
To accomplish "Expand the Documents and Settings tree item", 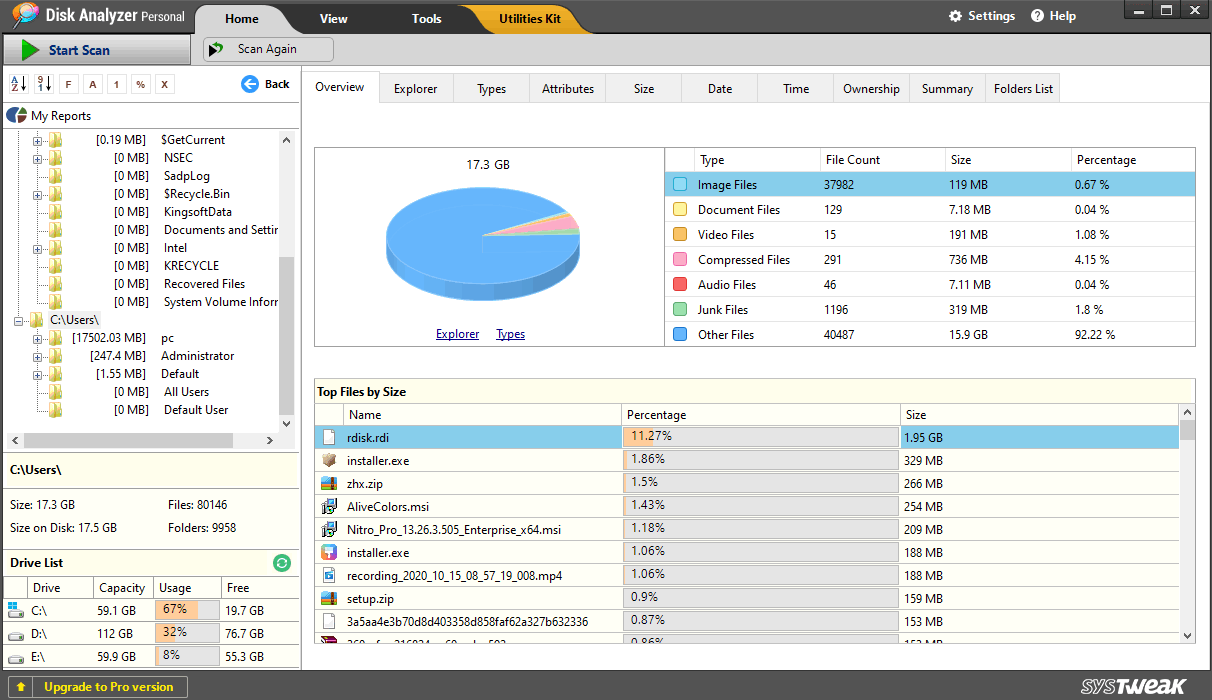I will pyautogui.click(x=37, y=229).
